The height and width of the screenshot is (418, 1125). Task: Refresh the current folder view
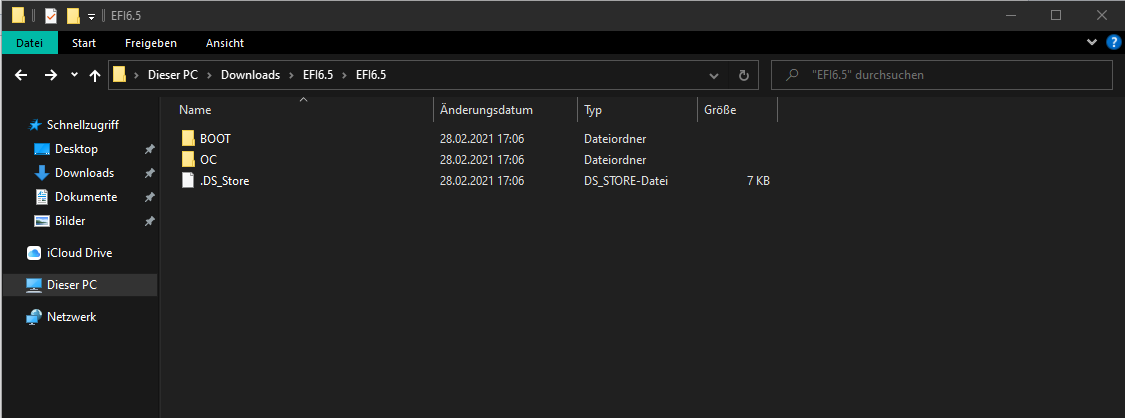click(743, 75)
